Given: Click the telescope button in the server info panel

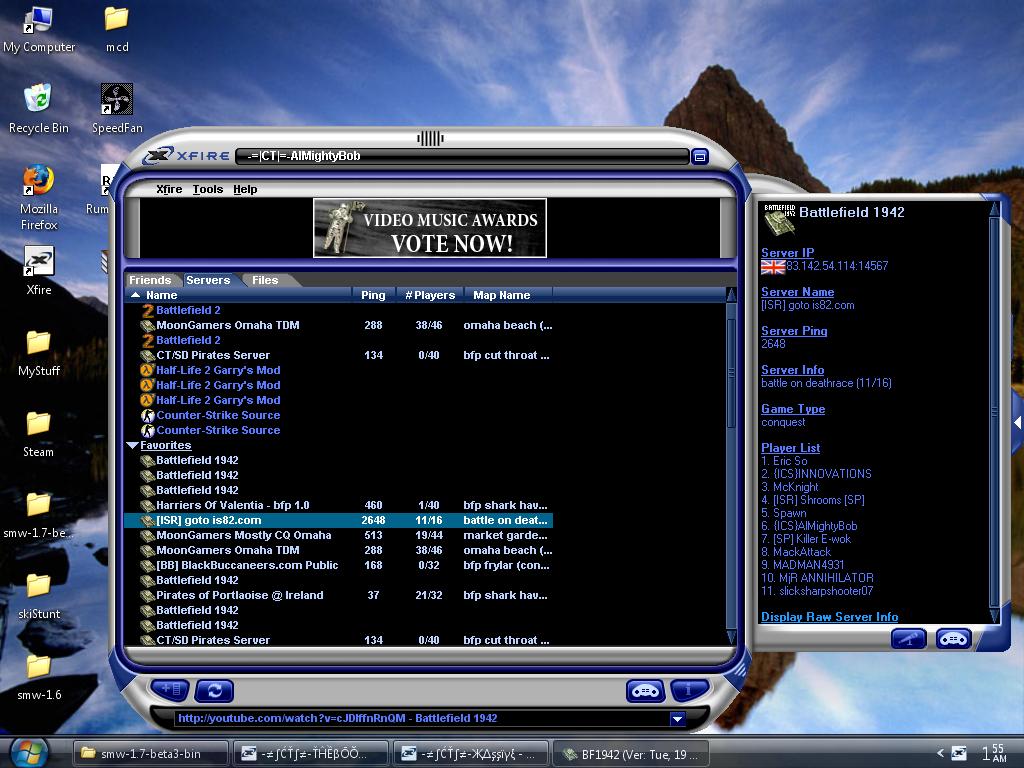Looking at the screenshot, I should pyautogui.click(x=908, y=638).
